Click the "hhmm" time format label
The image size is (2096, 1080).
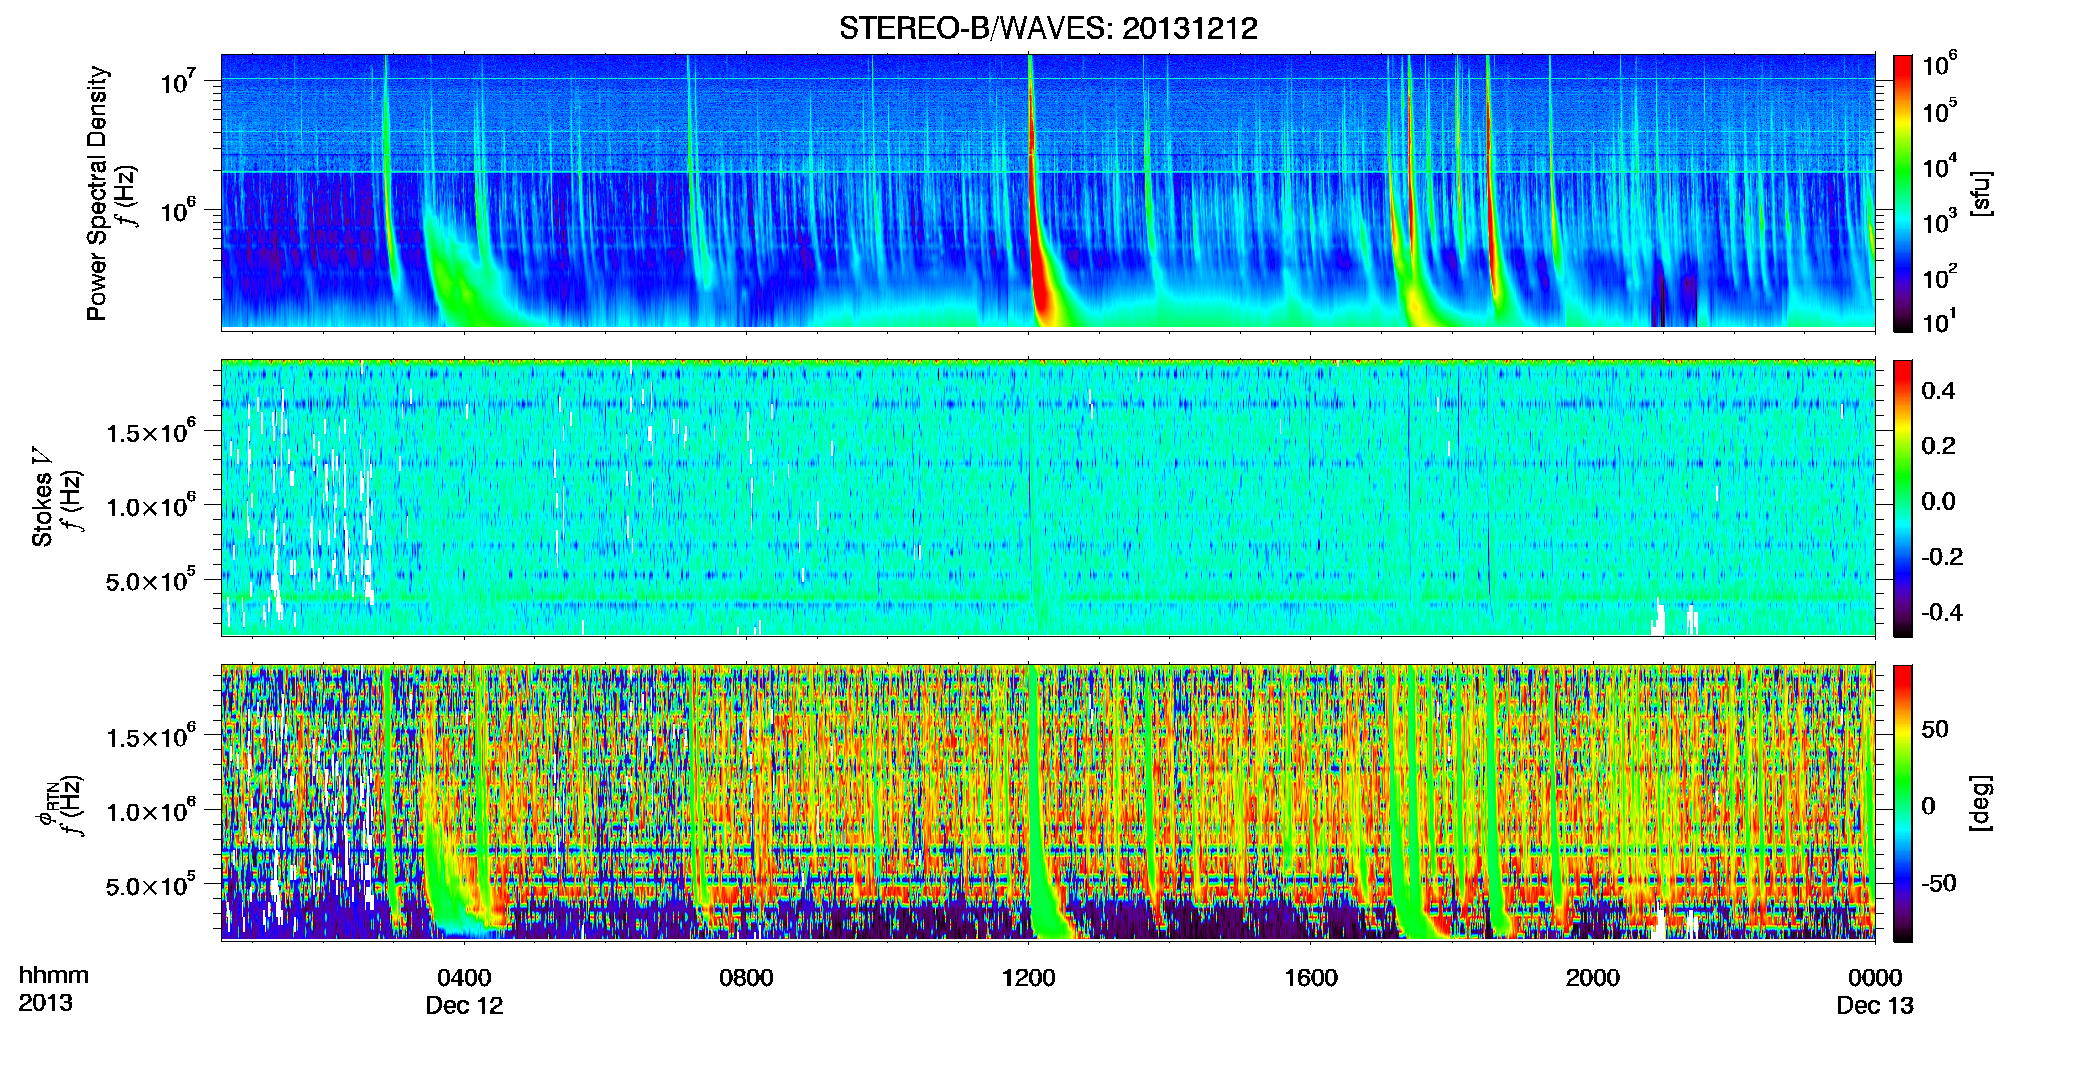(54, 976)
